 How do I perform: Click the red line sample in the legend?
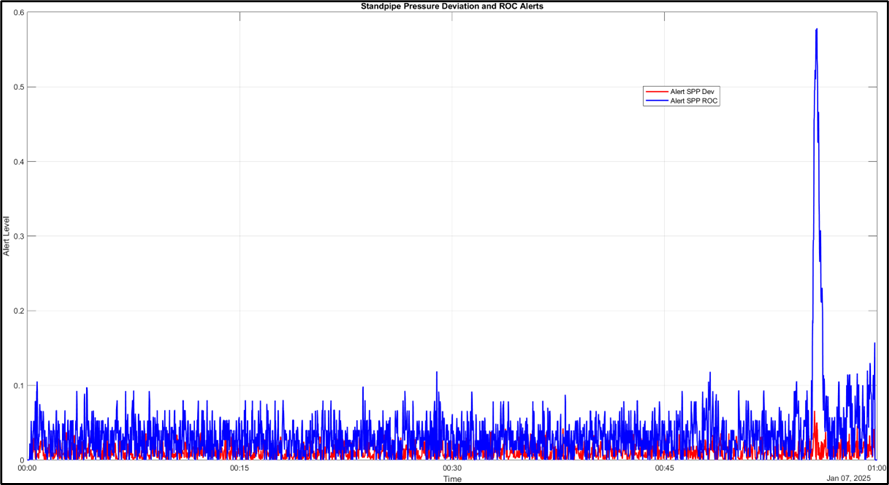click(657, 92)
